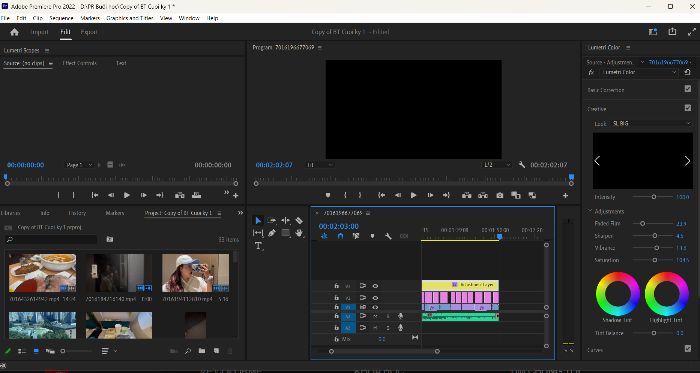This screenshot has height=373, width=700.
Task: Click the Export Frame camera icon
Action: (500, 195)
